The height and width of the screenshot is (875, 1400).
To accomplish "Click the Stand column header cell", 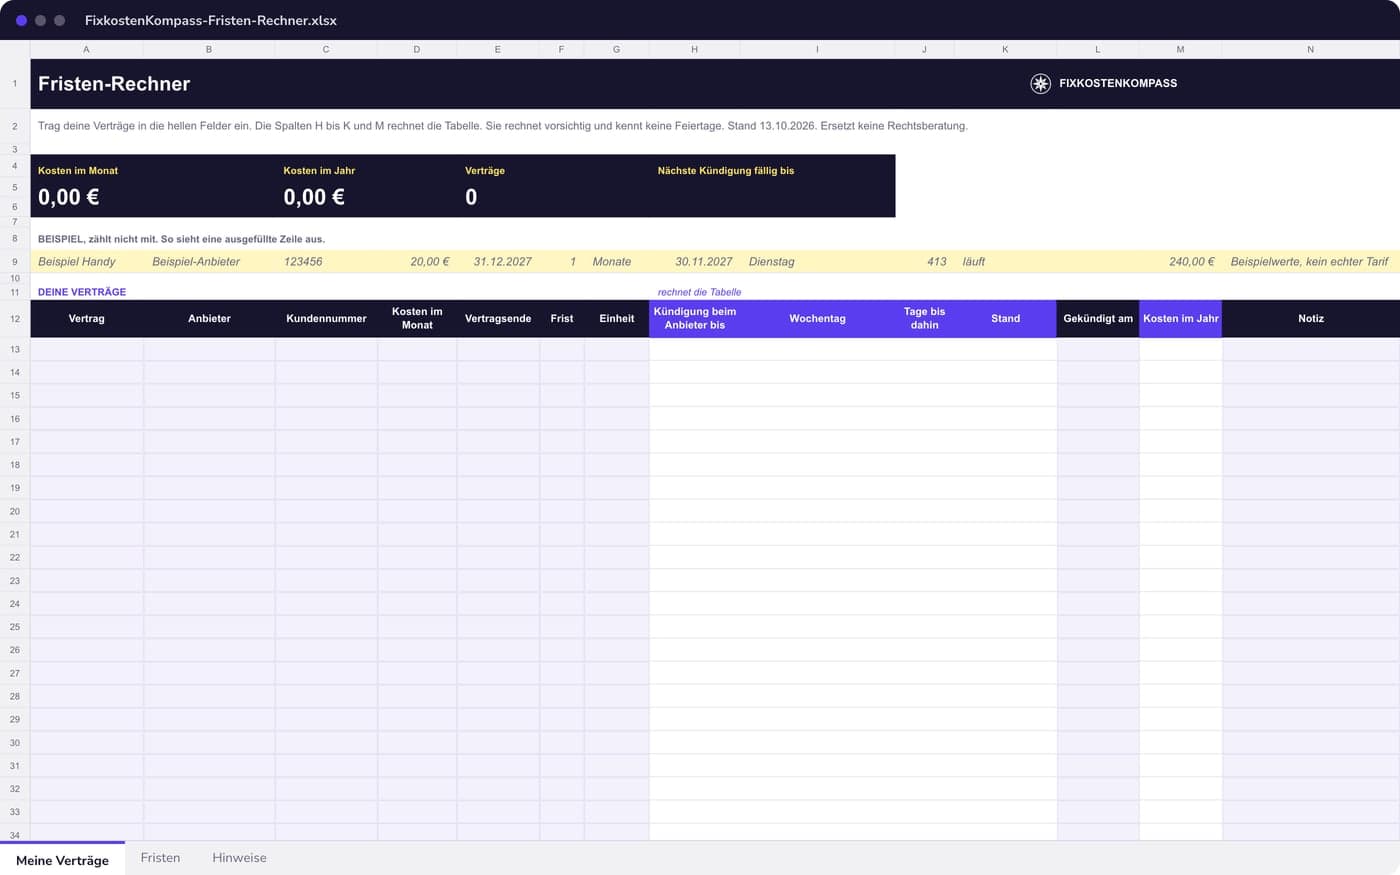I will pos(1006,319).
